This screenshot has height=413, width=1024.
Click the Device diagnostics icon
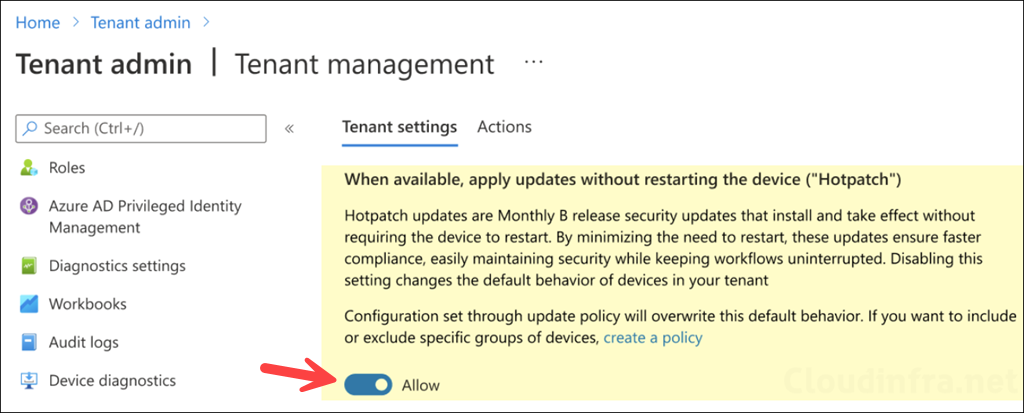pyautogui.click(x=29, y=380)
